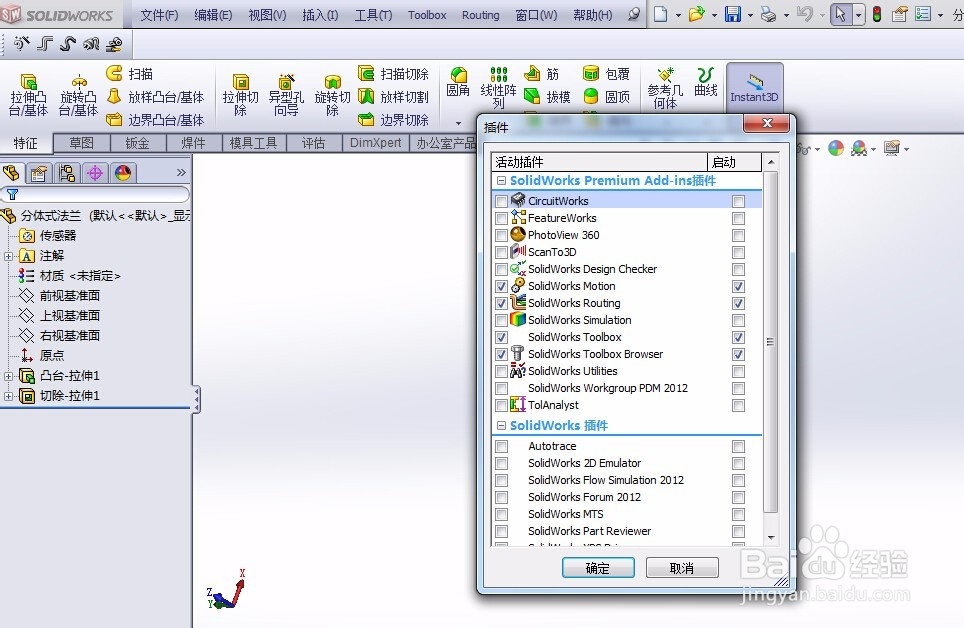Select the 拉伸凸台/基体 extrude boss tool
This screenshot has height=628, width=964.
pos(28,95)
